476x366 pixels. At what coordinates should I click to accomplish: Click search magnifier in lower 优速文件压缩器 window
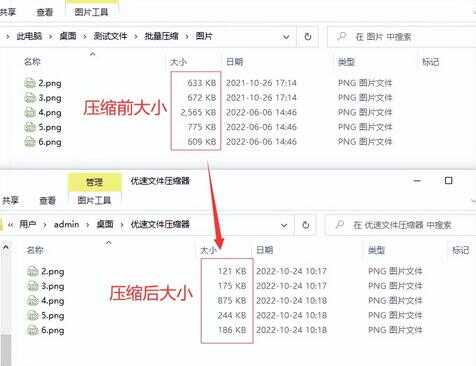tap(340, 225)
